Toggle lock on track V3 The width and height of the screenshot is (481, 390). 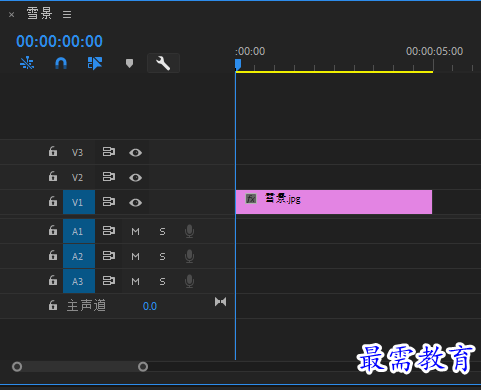53,152
